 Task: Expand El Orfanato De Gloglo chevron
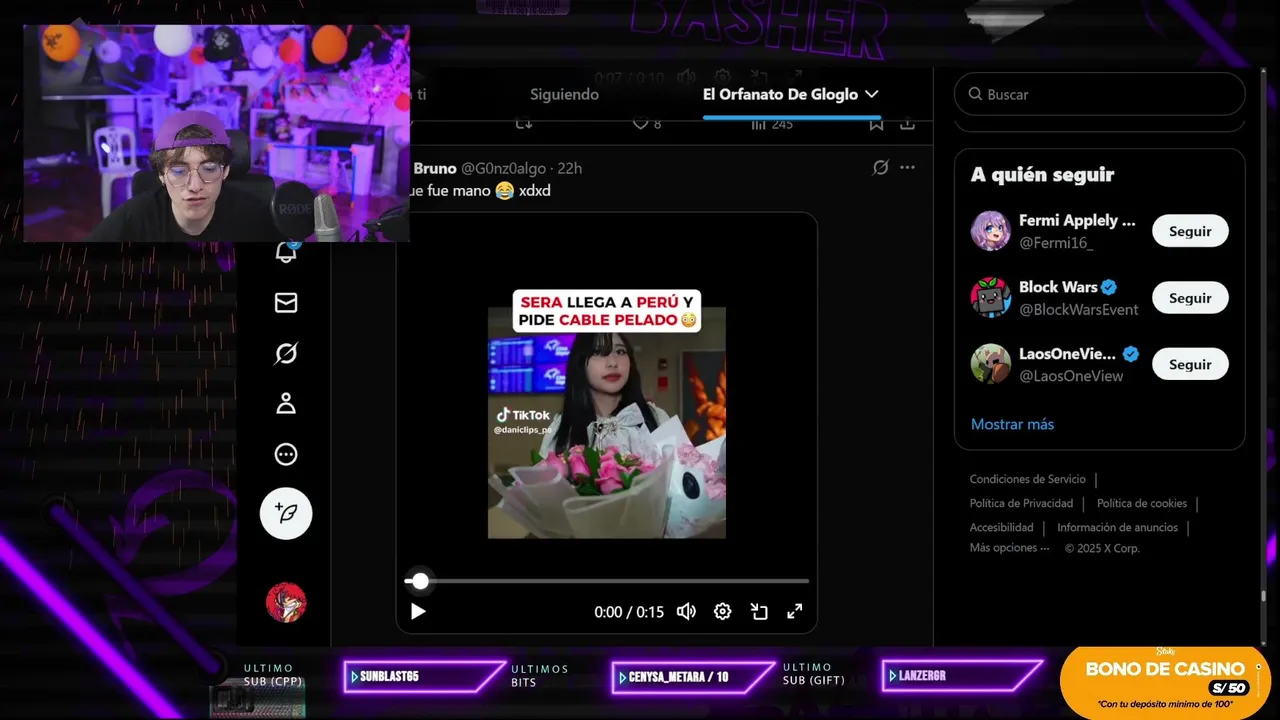click(x=871, y=94)
